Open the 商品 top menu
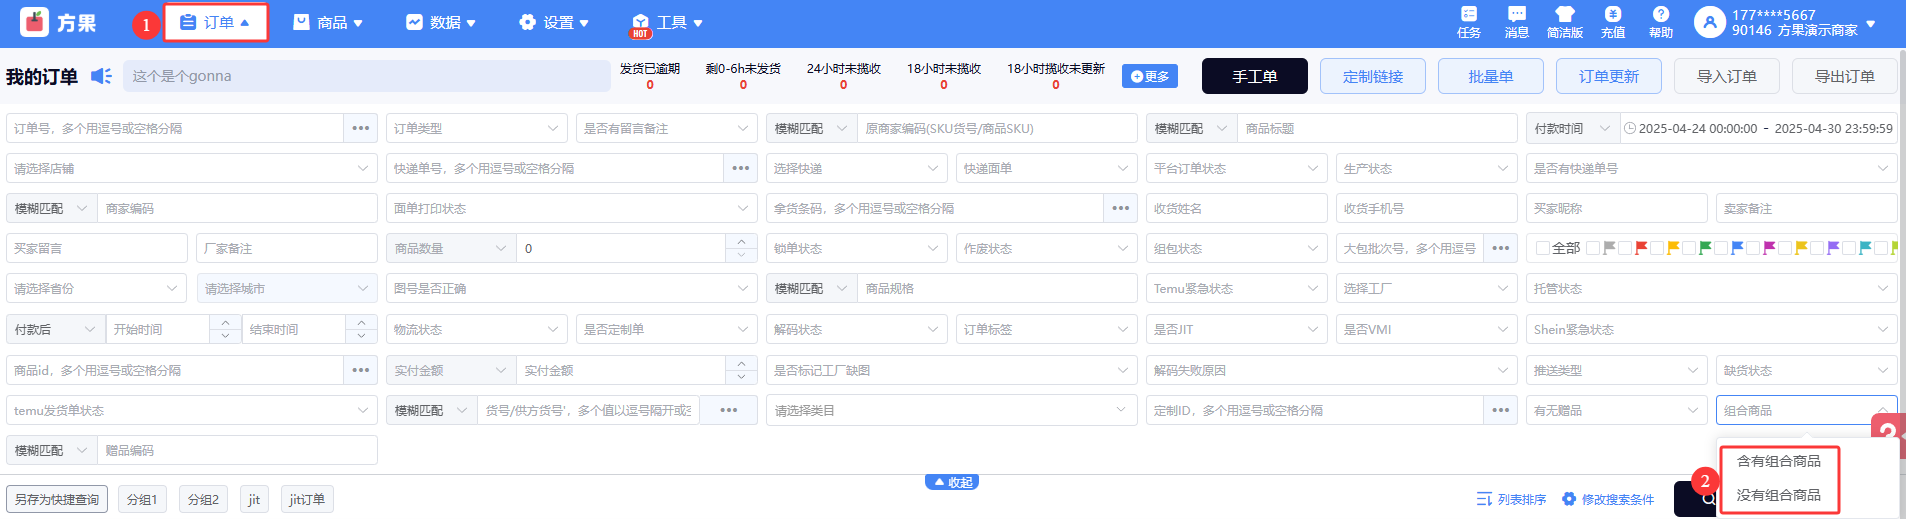Image resolution: width=1906 pixels, height=519 pixels. (x=328, y=22)
